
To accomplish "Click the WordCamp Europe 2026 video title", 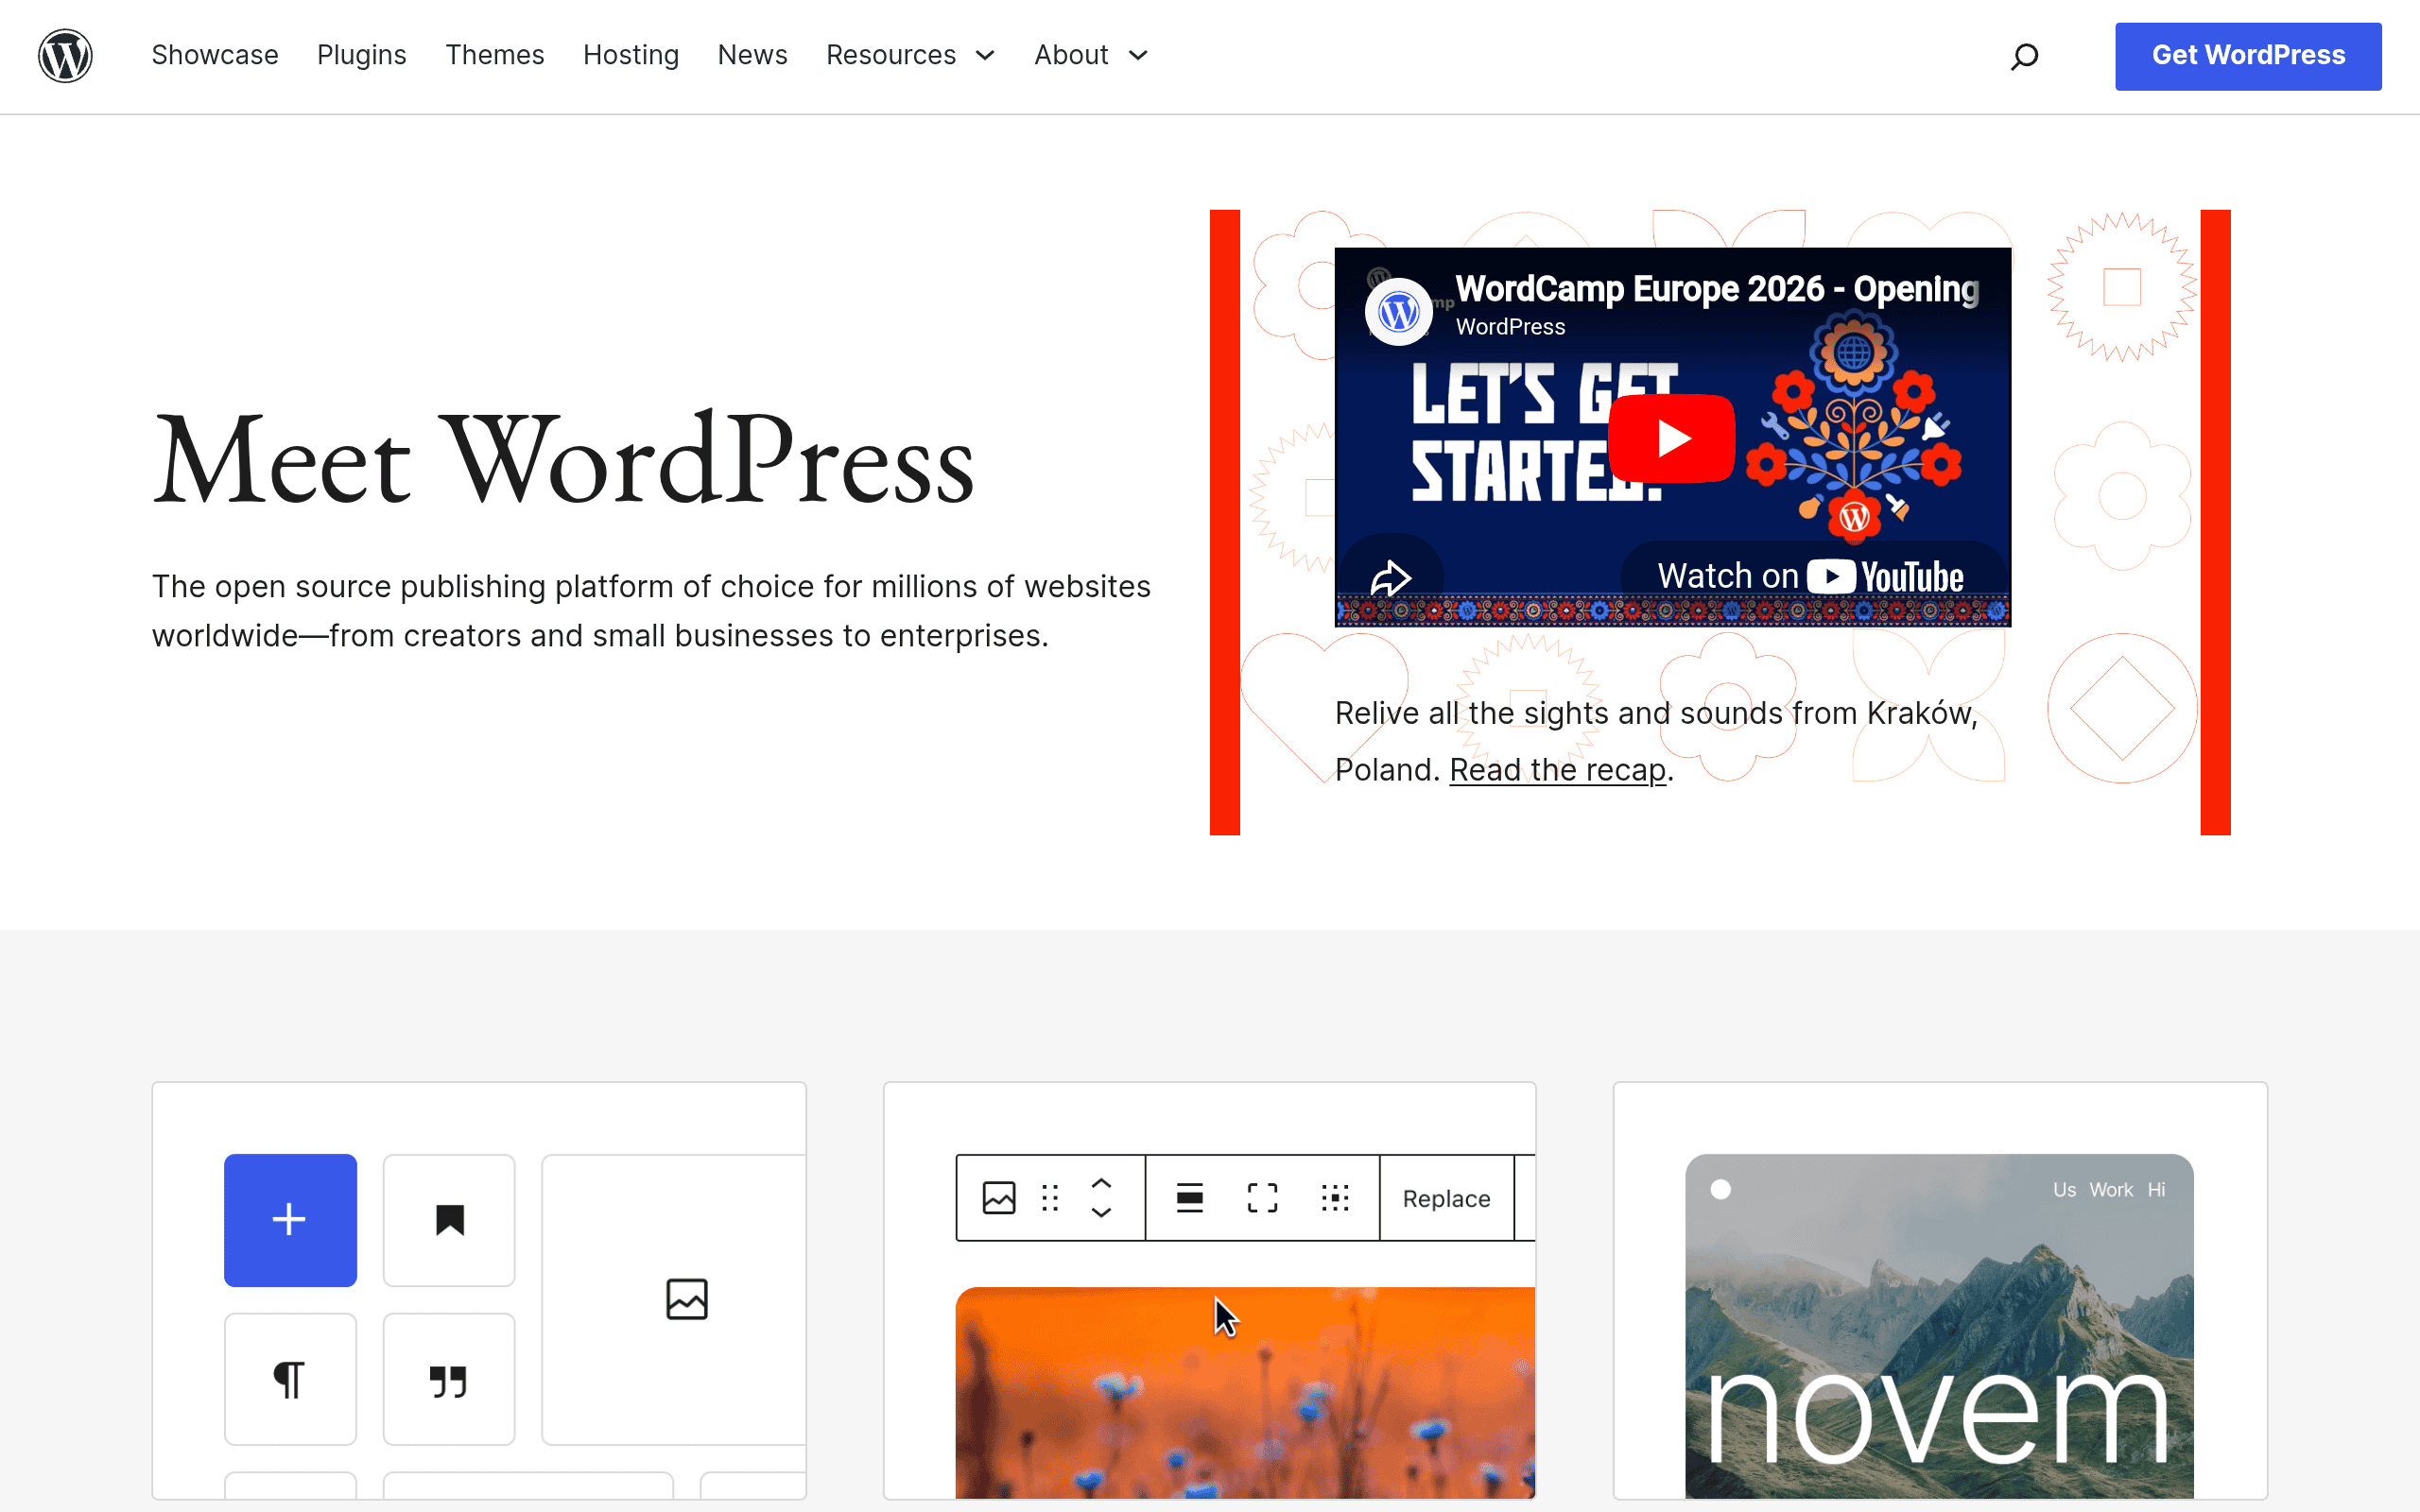I will click(1717, 289).
